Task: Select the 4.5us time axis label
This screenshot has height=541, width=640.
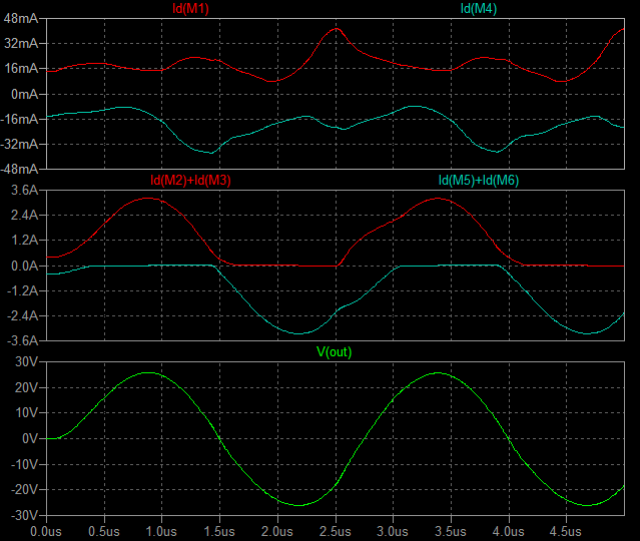Action: (x=567, y=531)
